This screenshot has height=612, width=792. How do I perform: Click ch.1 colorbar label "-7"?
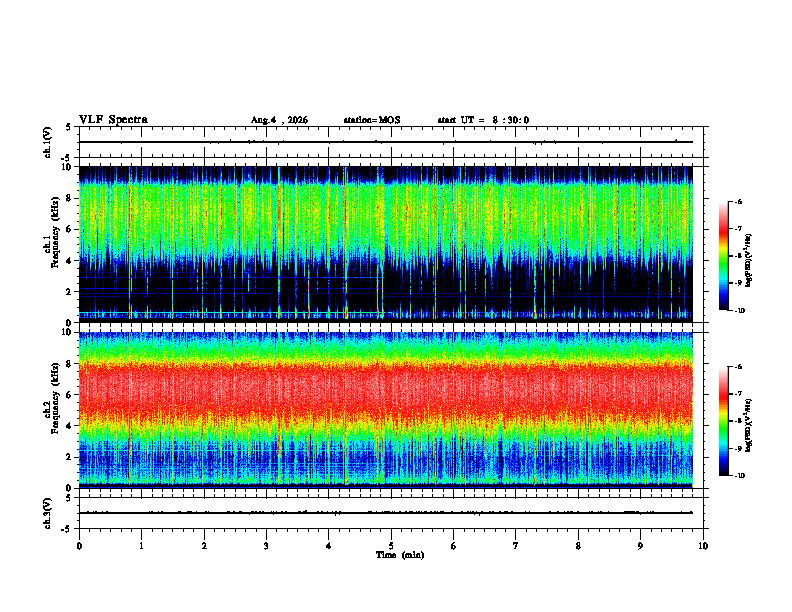(x=738, y=229)
